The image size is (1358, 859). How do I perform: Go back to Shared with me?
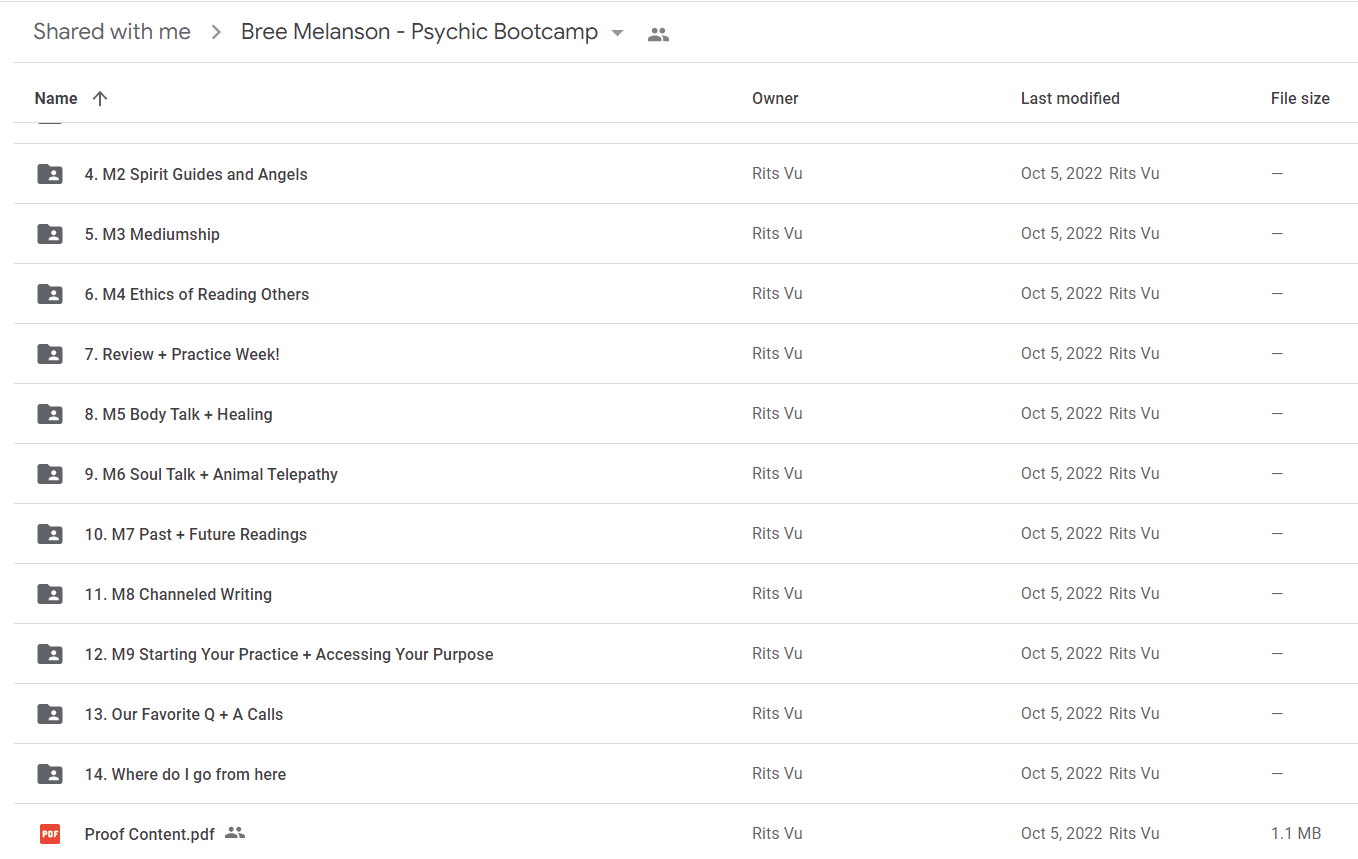[112, 32]
